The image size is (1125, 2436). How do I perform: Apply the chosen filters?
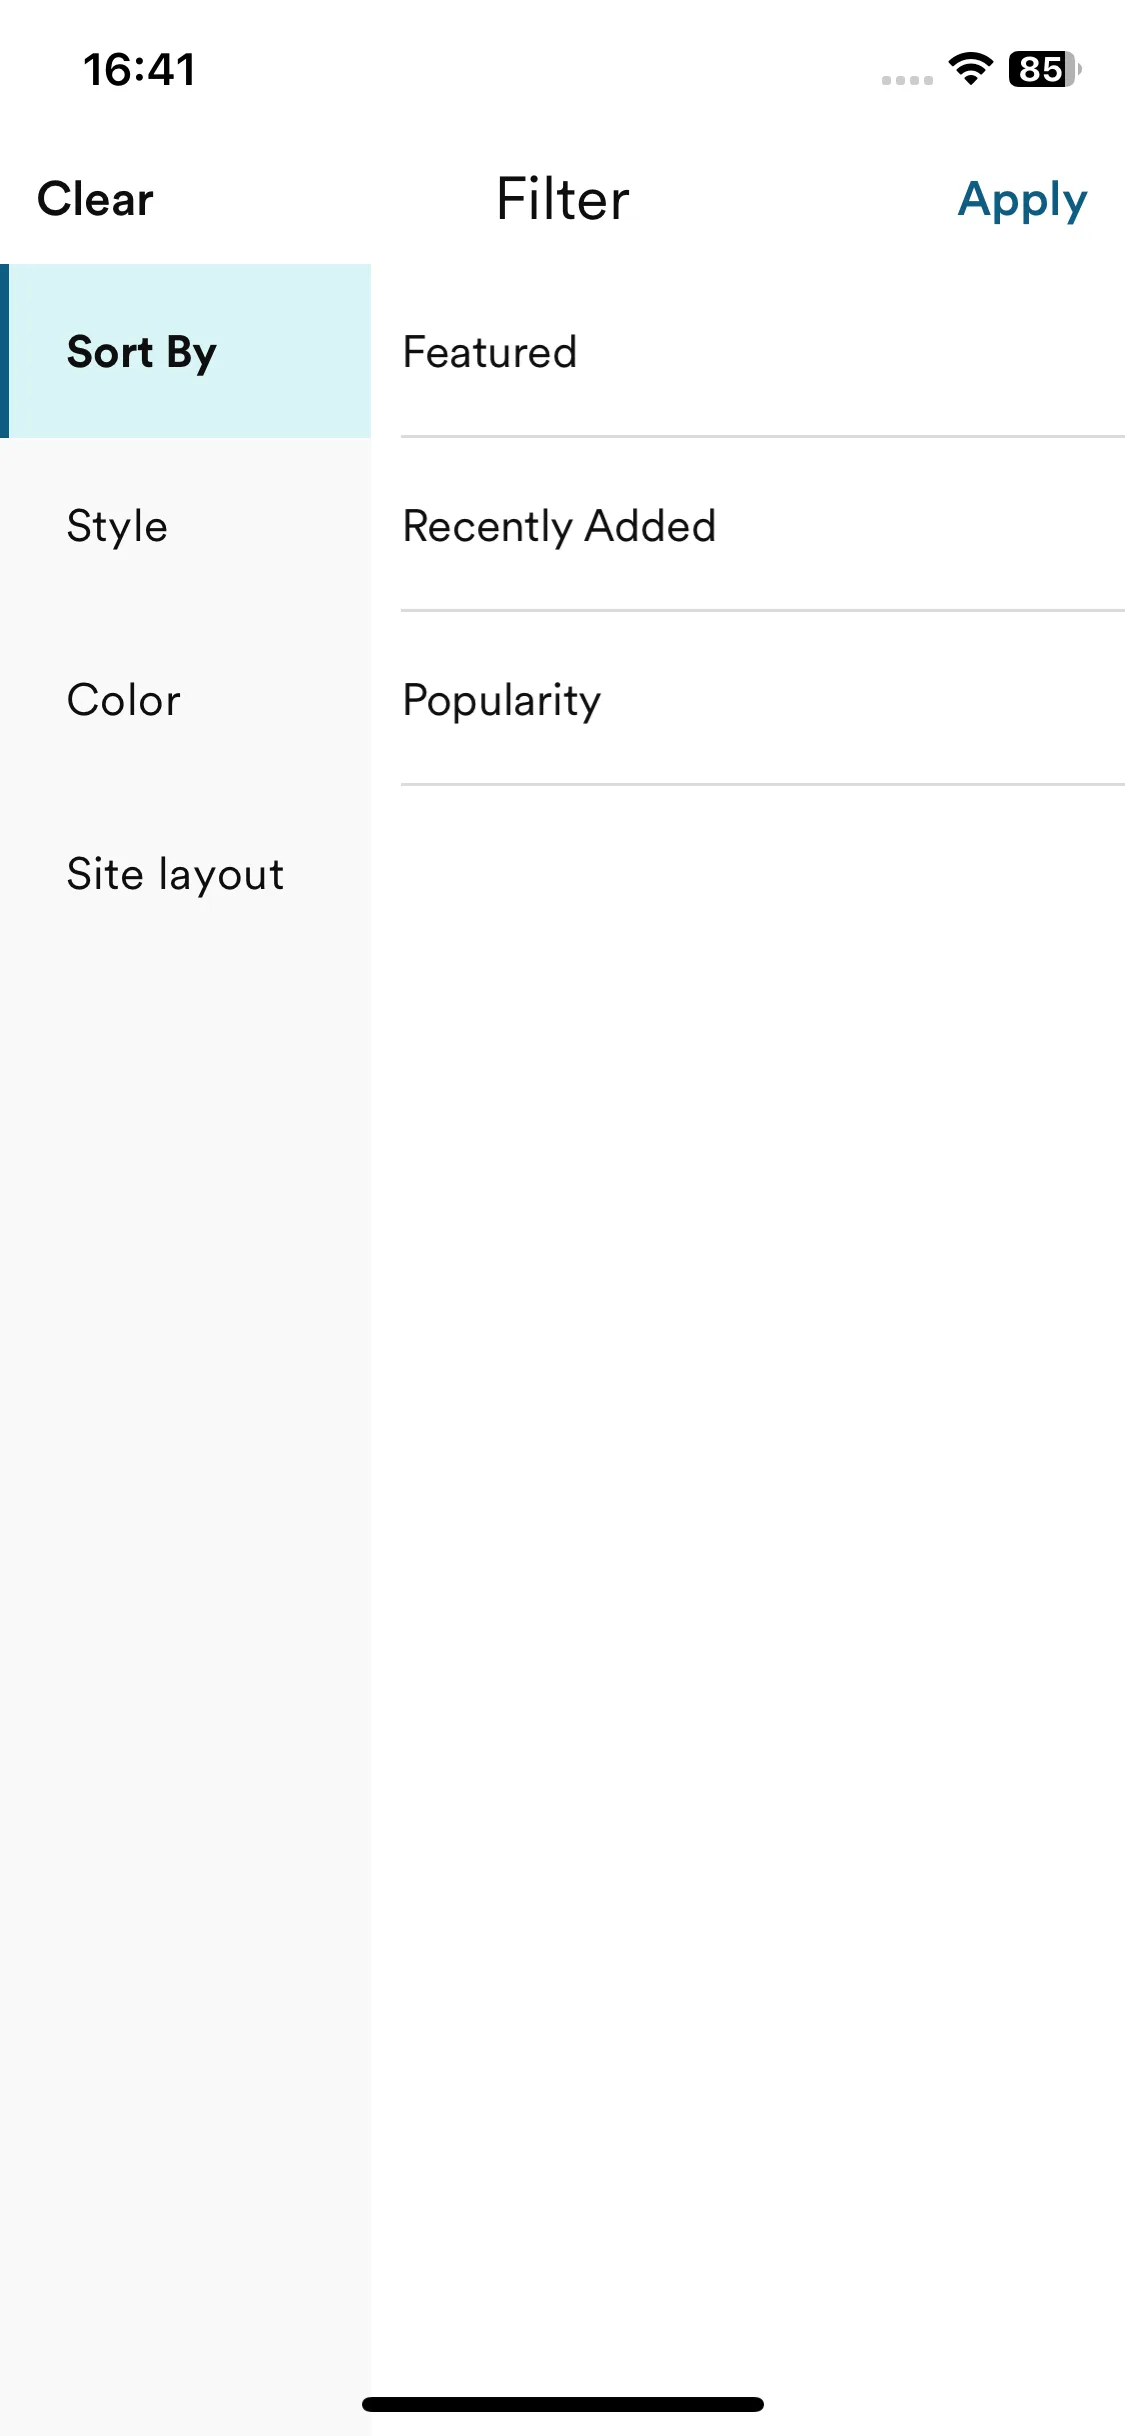pos(1022,200)
